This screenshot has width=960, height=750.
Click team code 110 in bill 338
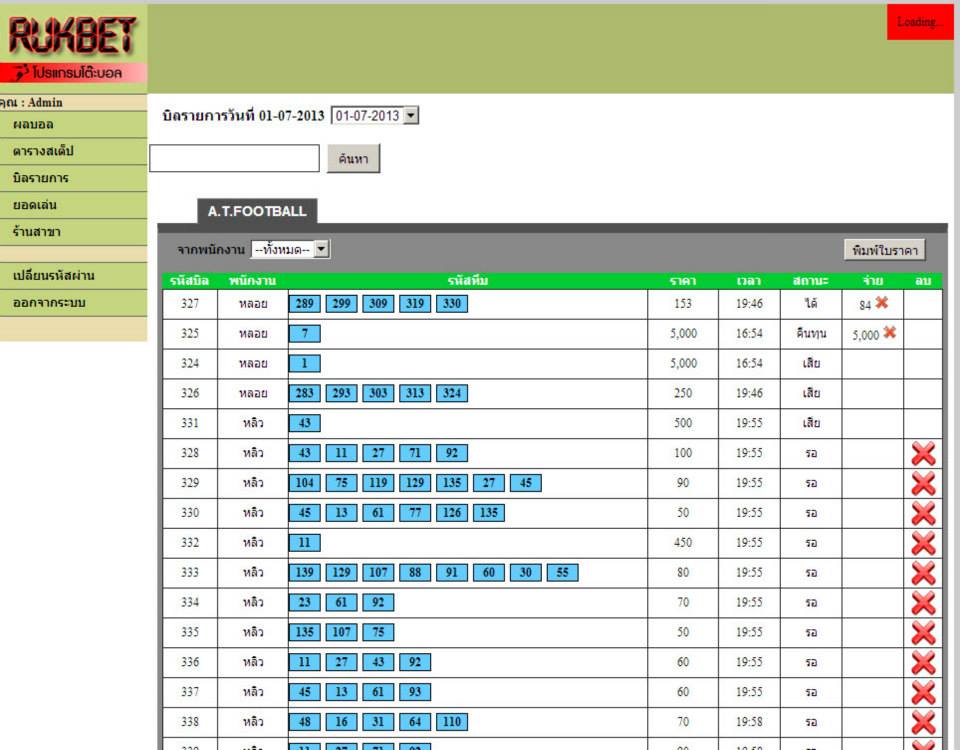452,722
